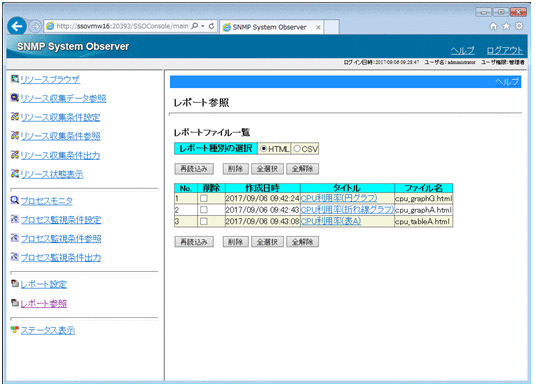The width and height of the screenshot is (535, 388).
Task: Click the 作成日時 column header
Action: tap(263, 188)
